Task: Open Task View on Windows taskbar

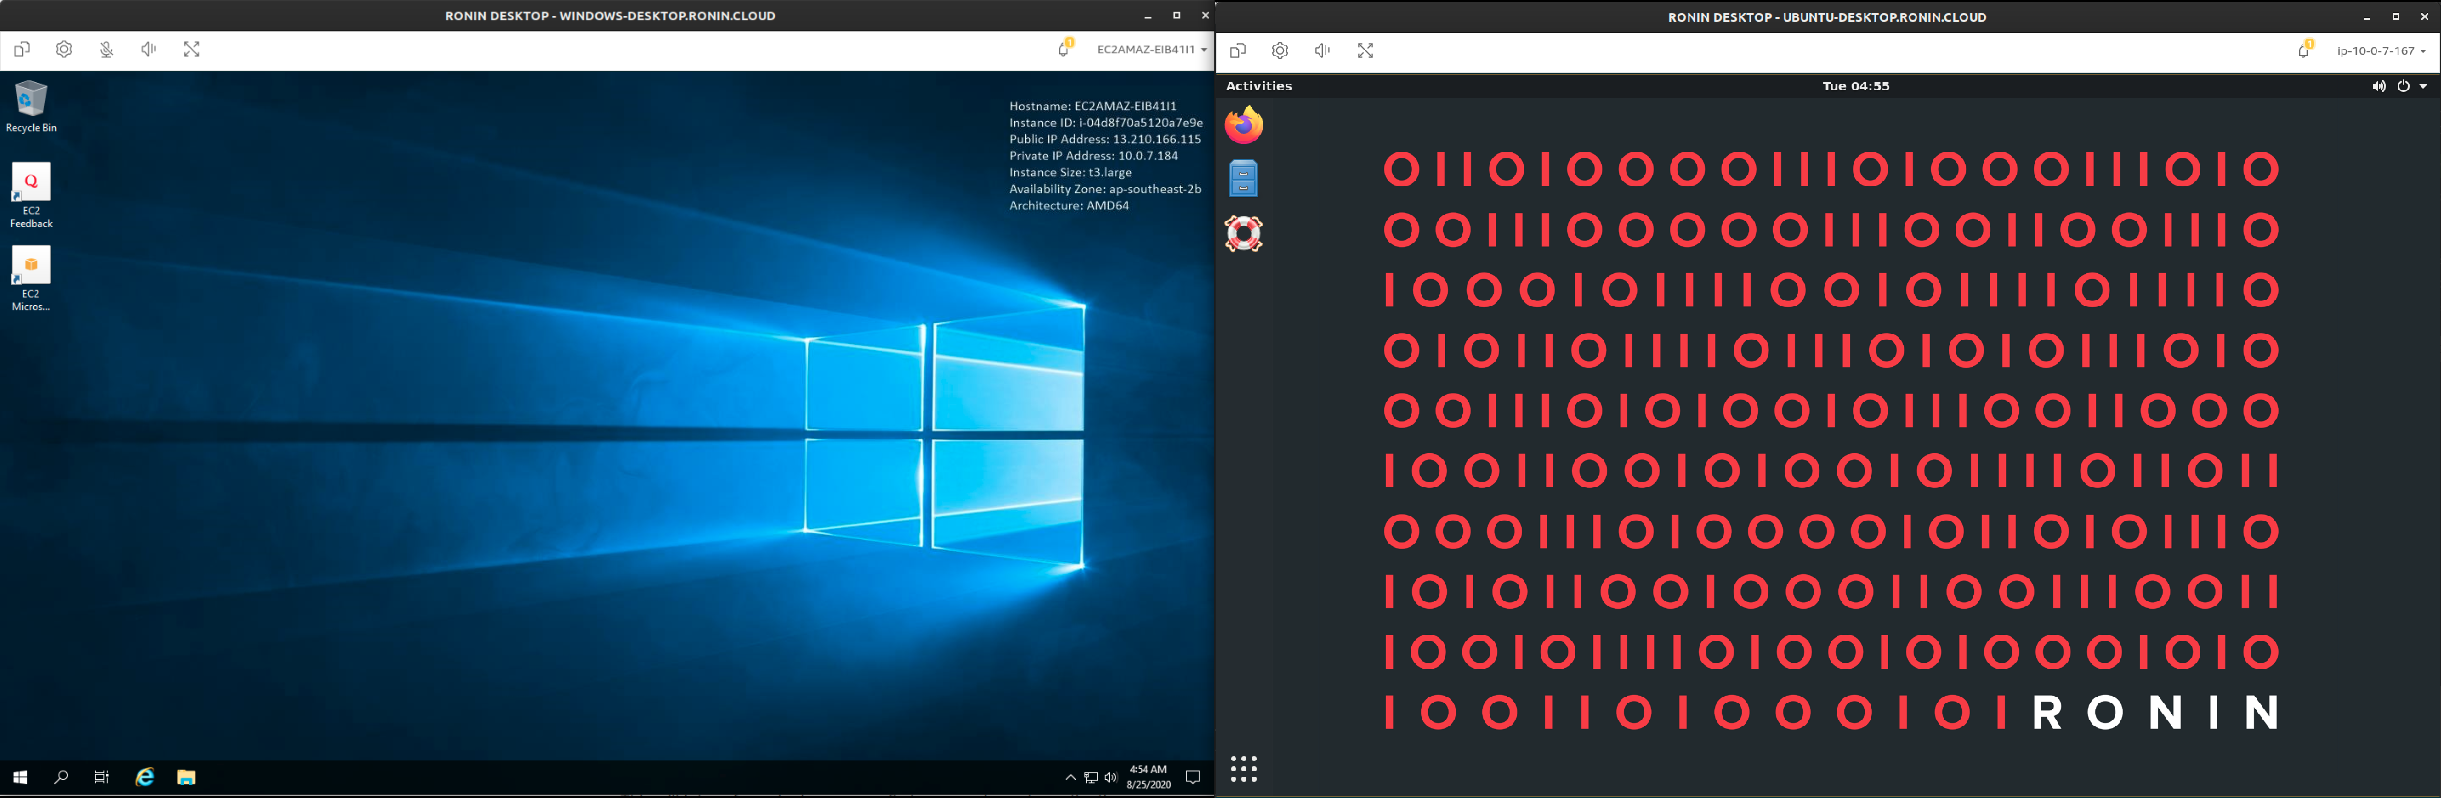Action: click(102, 777)
